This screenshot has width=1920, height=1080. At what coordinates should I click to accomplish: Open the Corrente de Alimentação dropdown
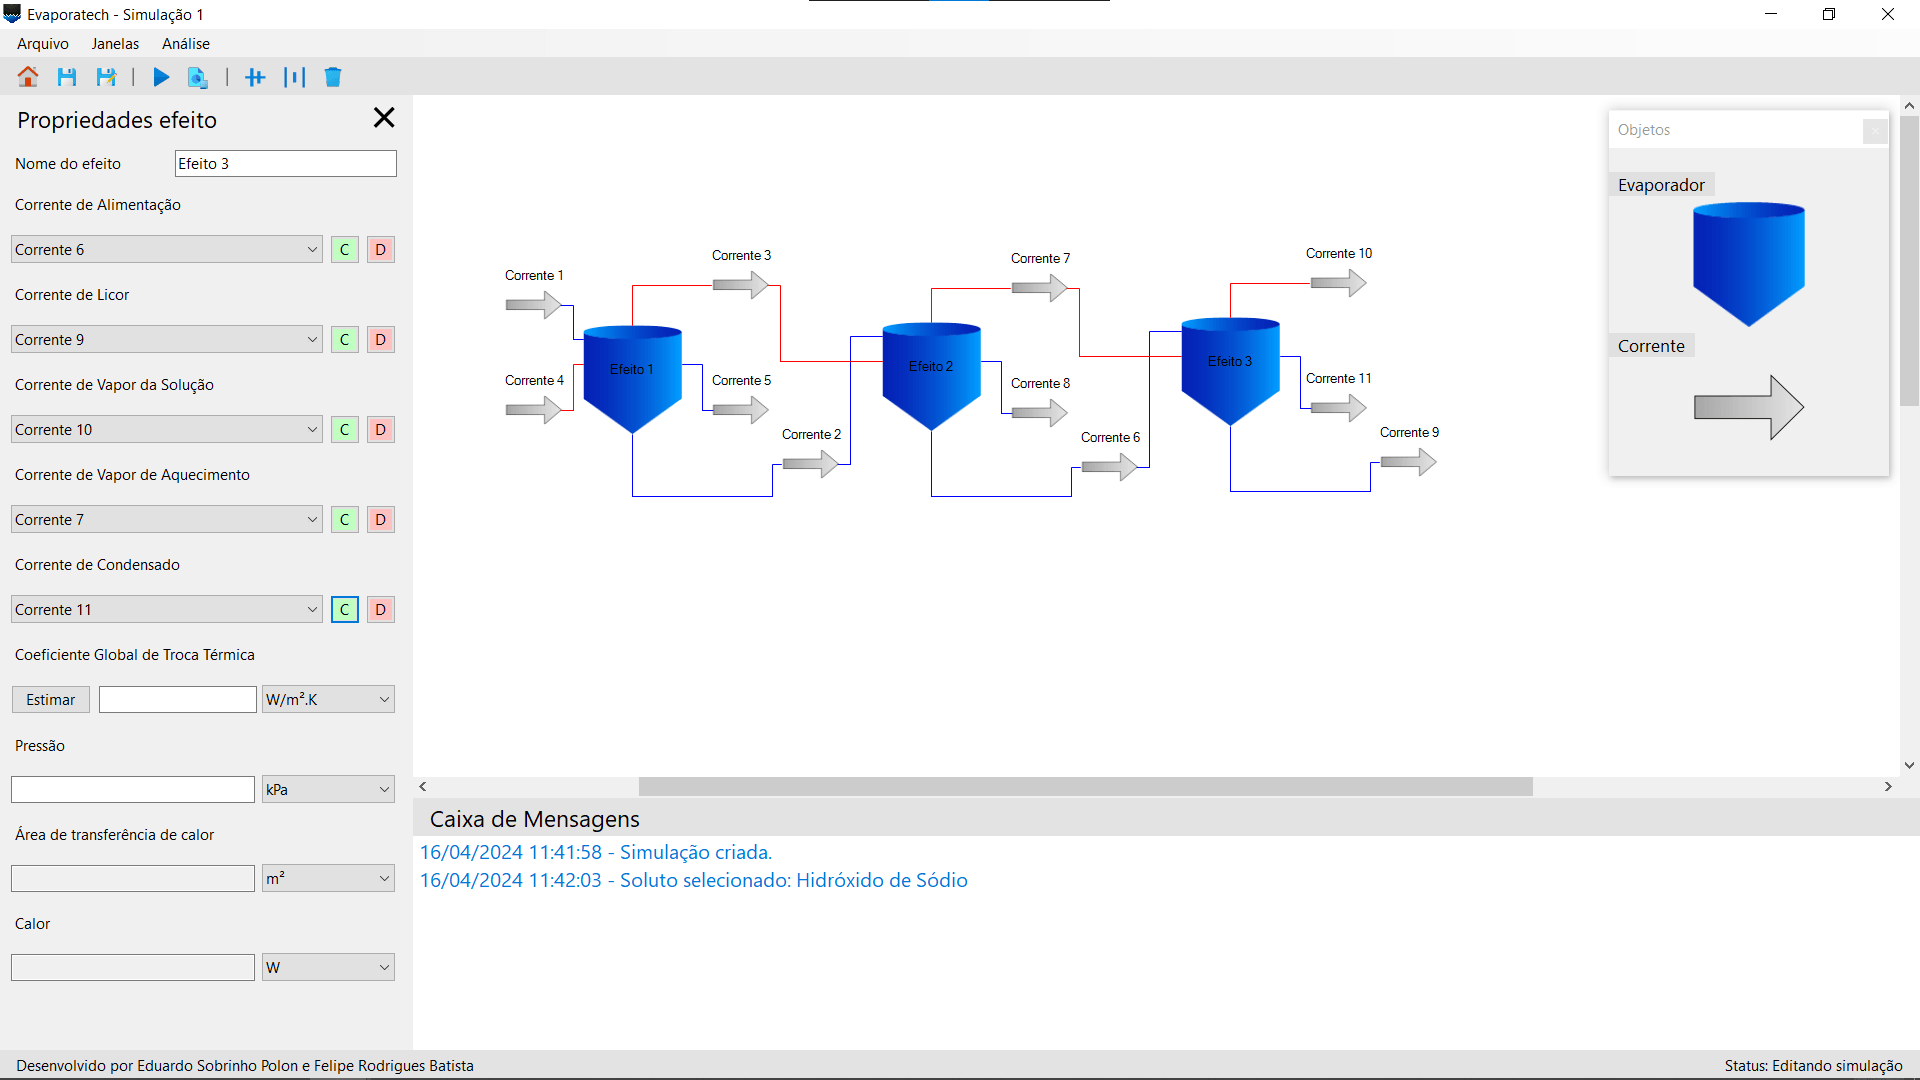point(166,249)
